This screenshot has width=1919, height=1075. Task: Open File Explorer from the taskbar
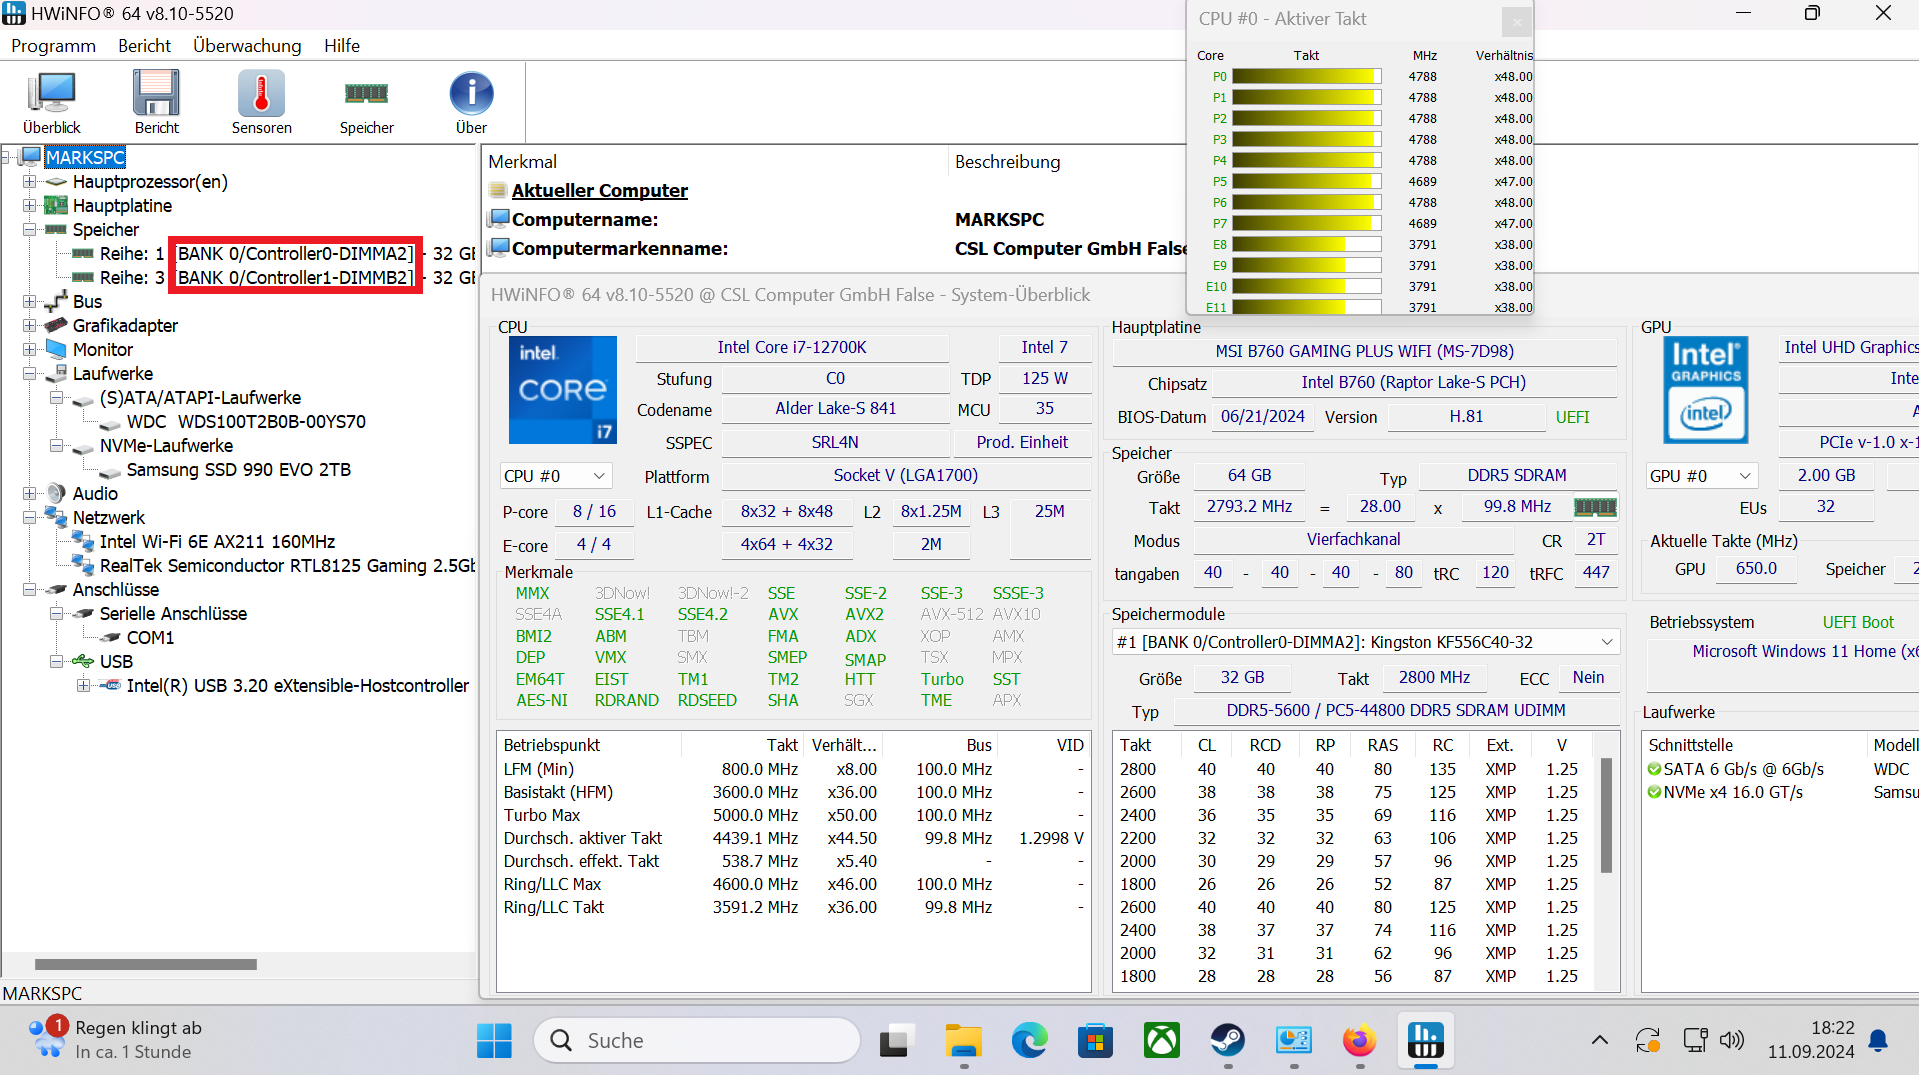click(x=963, y=1041)
